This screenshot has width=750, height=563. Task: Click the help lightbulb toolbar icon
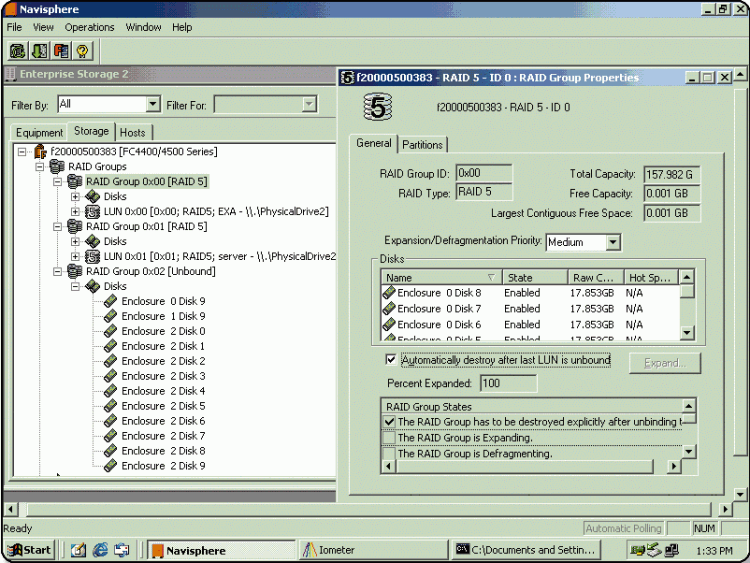82,50
